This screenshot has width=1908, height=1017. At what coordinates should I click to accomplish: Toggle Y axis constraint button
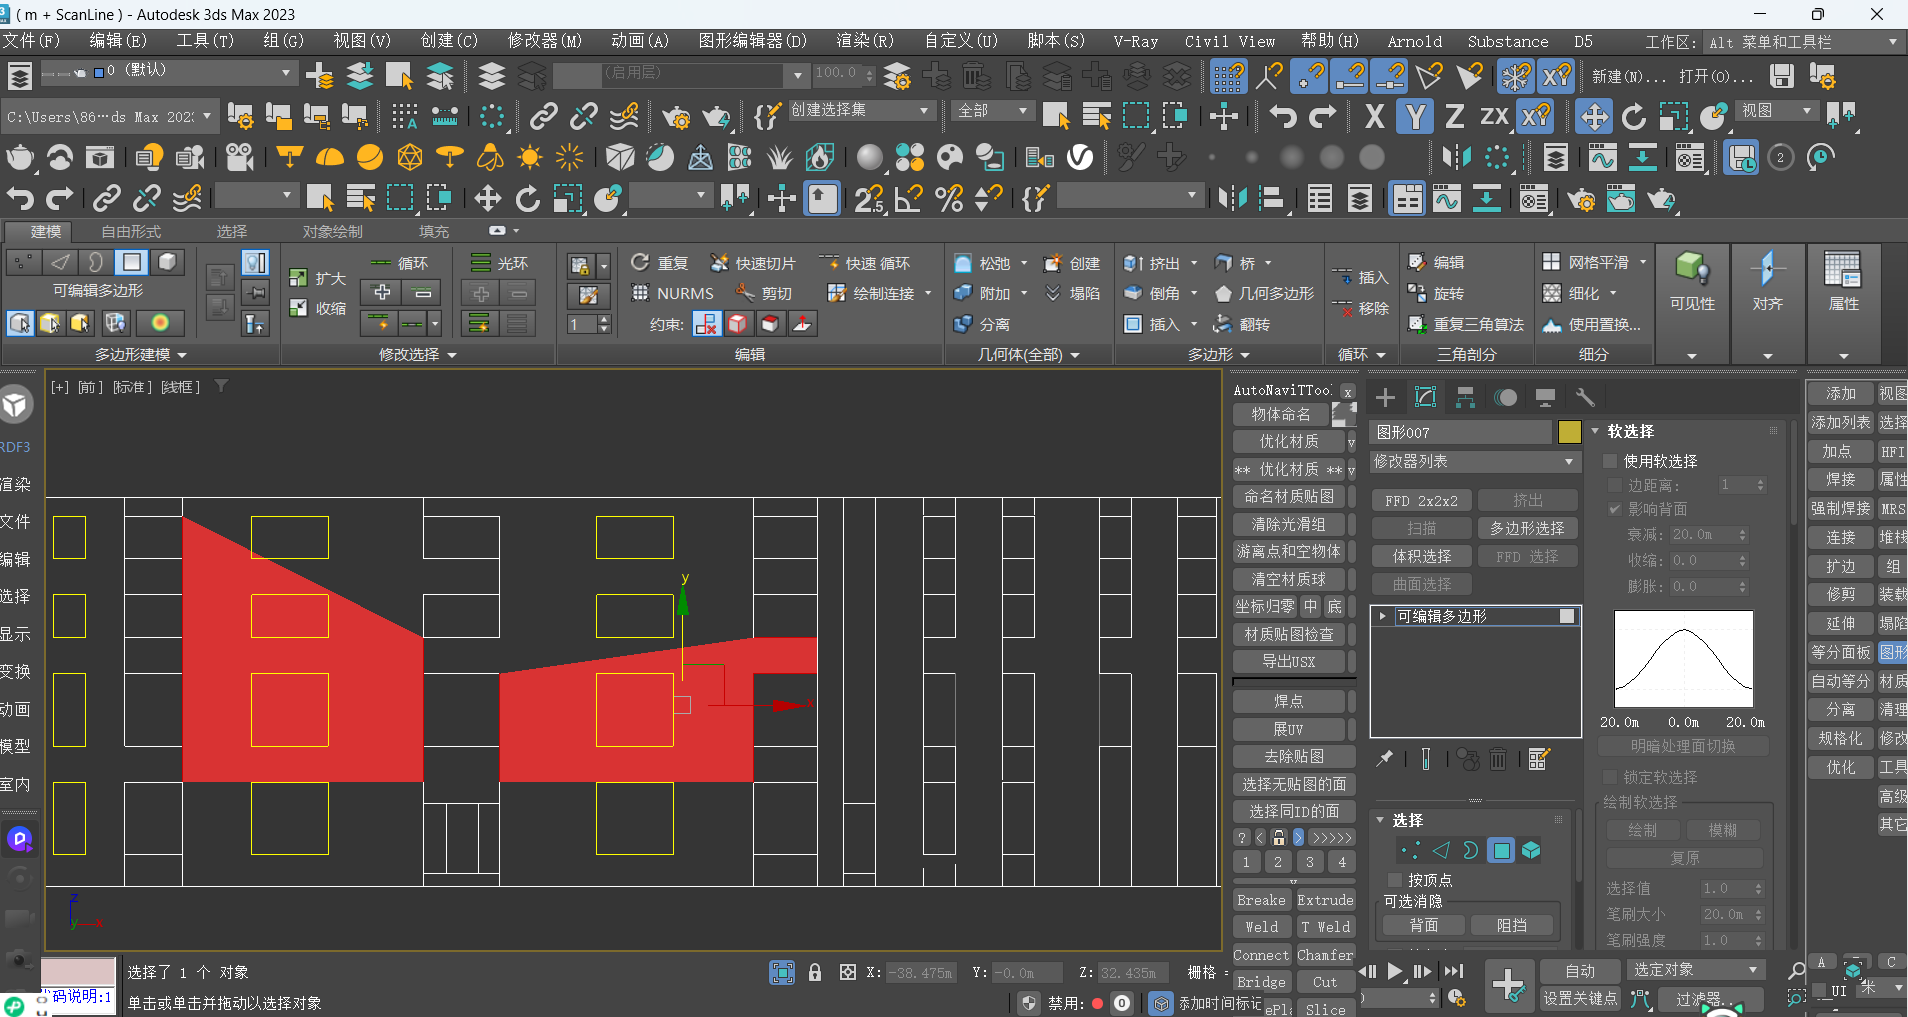[x=1415, y=116]
